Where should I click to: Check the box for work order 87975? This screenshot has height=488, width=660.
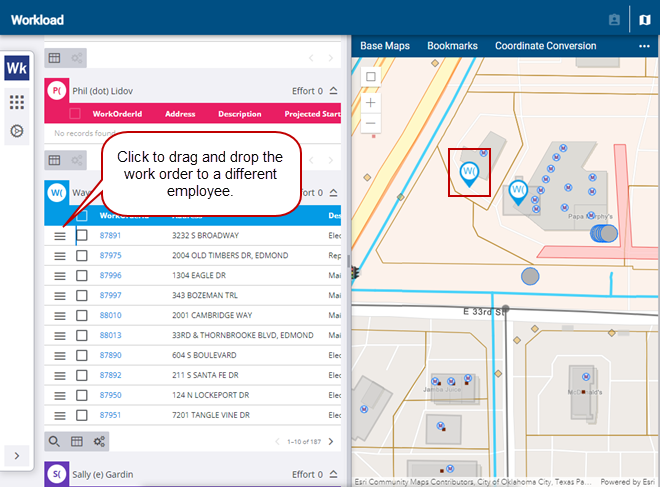[82, 255]
